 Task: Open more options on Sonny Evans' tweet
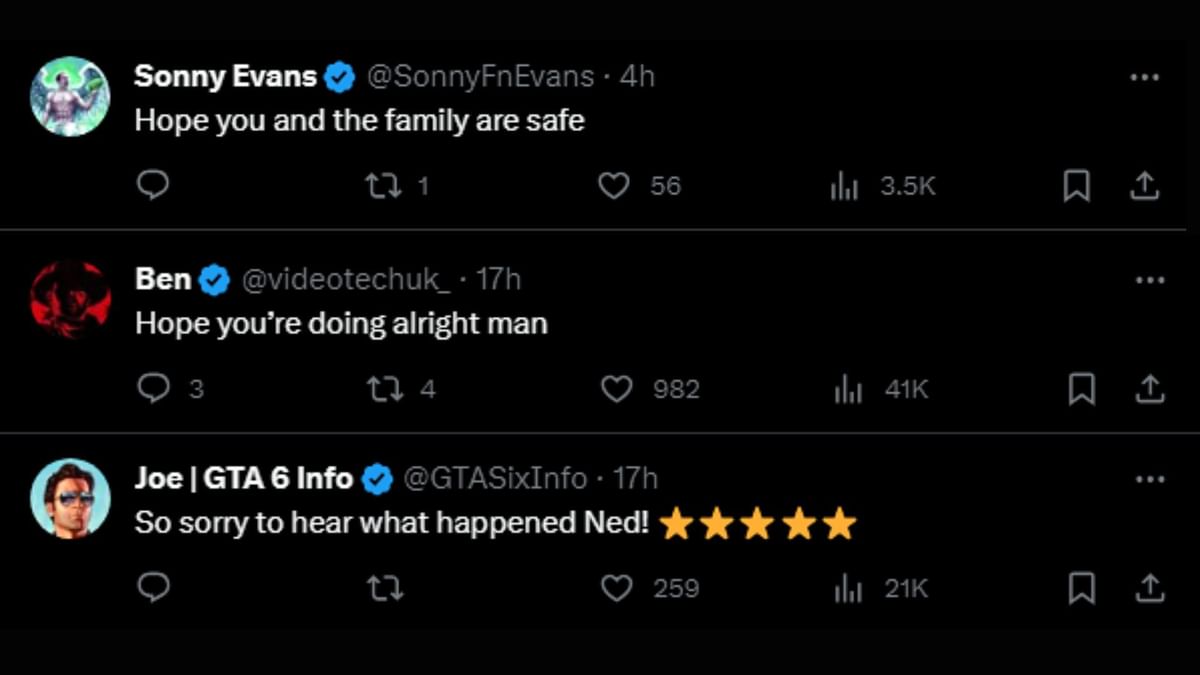click(x=1144, y=78)
